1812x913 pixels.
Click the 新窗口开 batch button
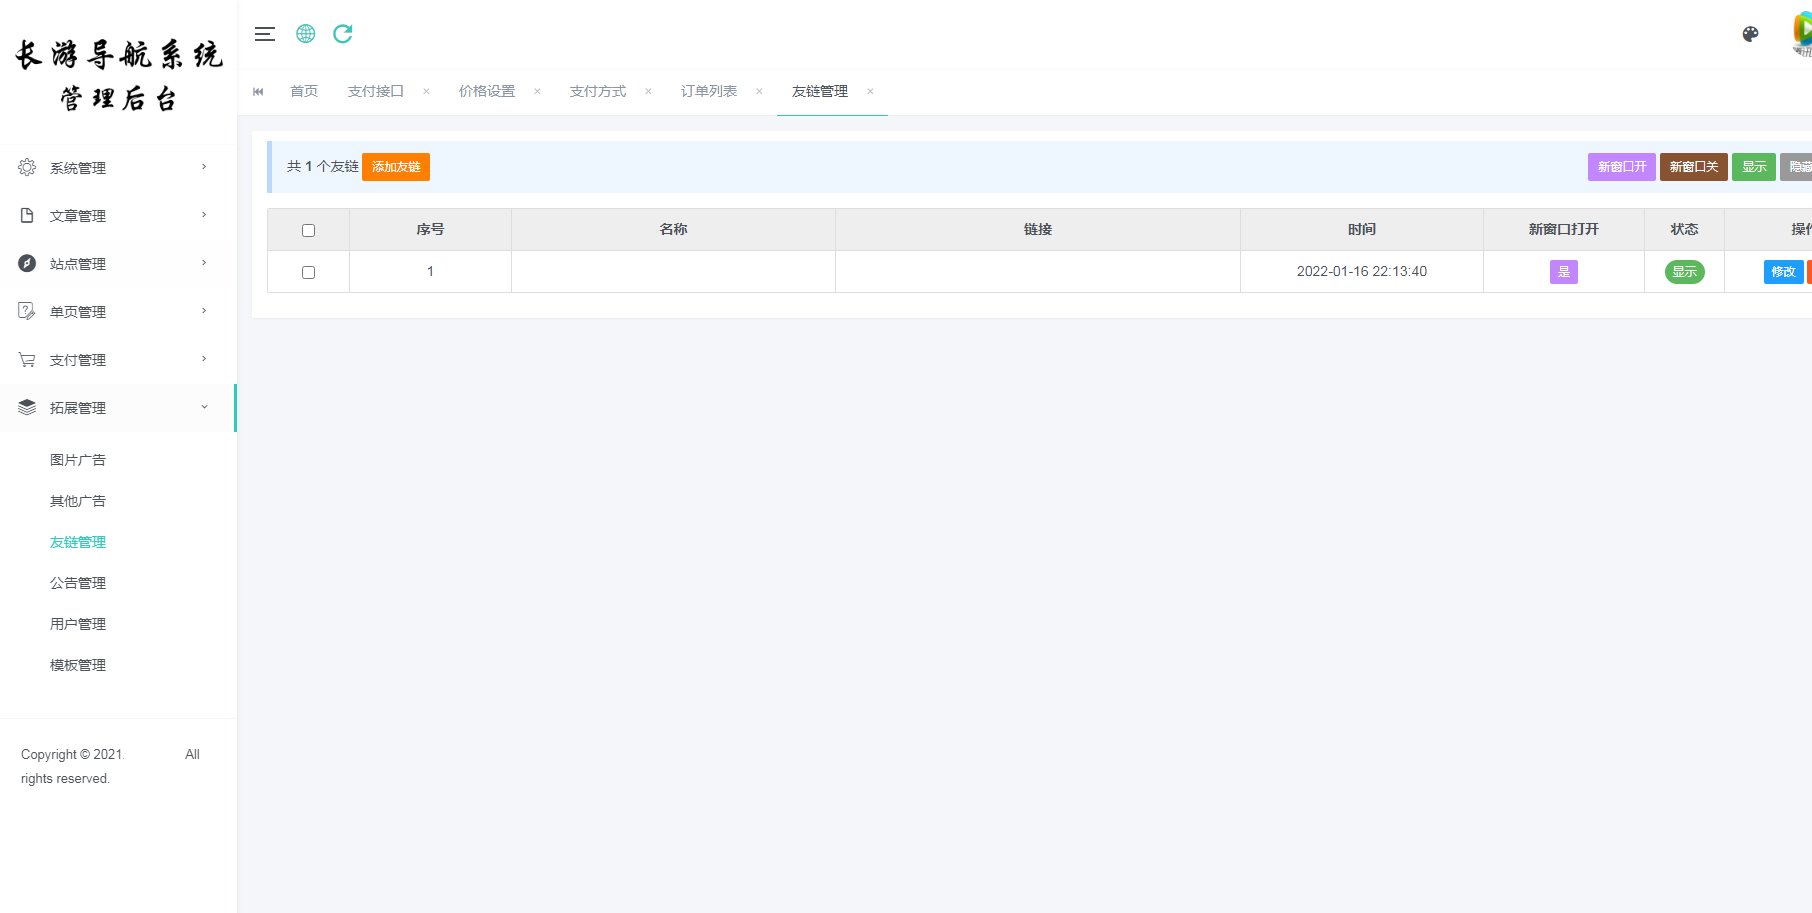pyautogui.click(x=1621, y=167)
